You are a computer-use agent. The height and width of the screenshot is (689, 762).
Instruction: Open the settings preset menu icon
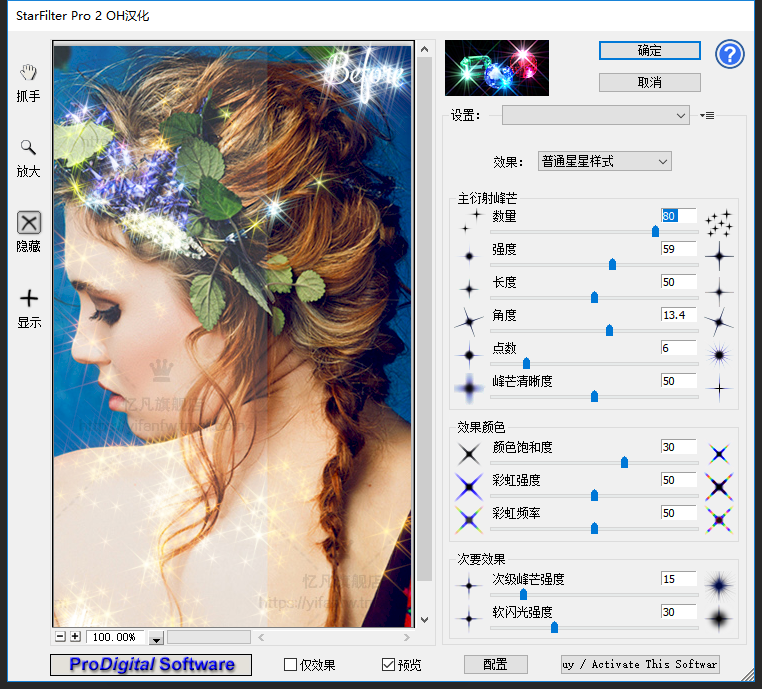(707, 116)
